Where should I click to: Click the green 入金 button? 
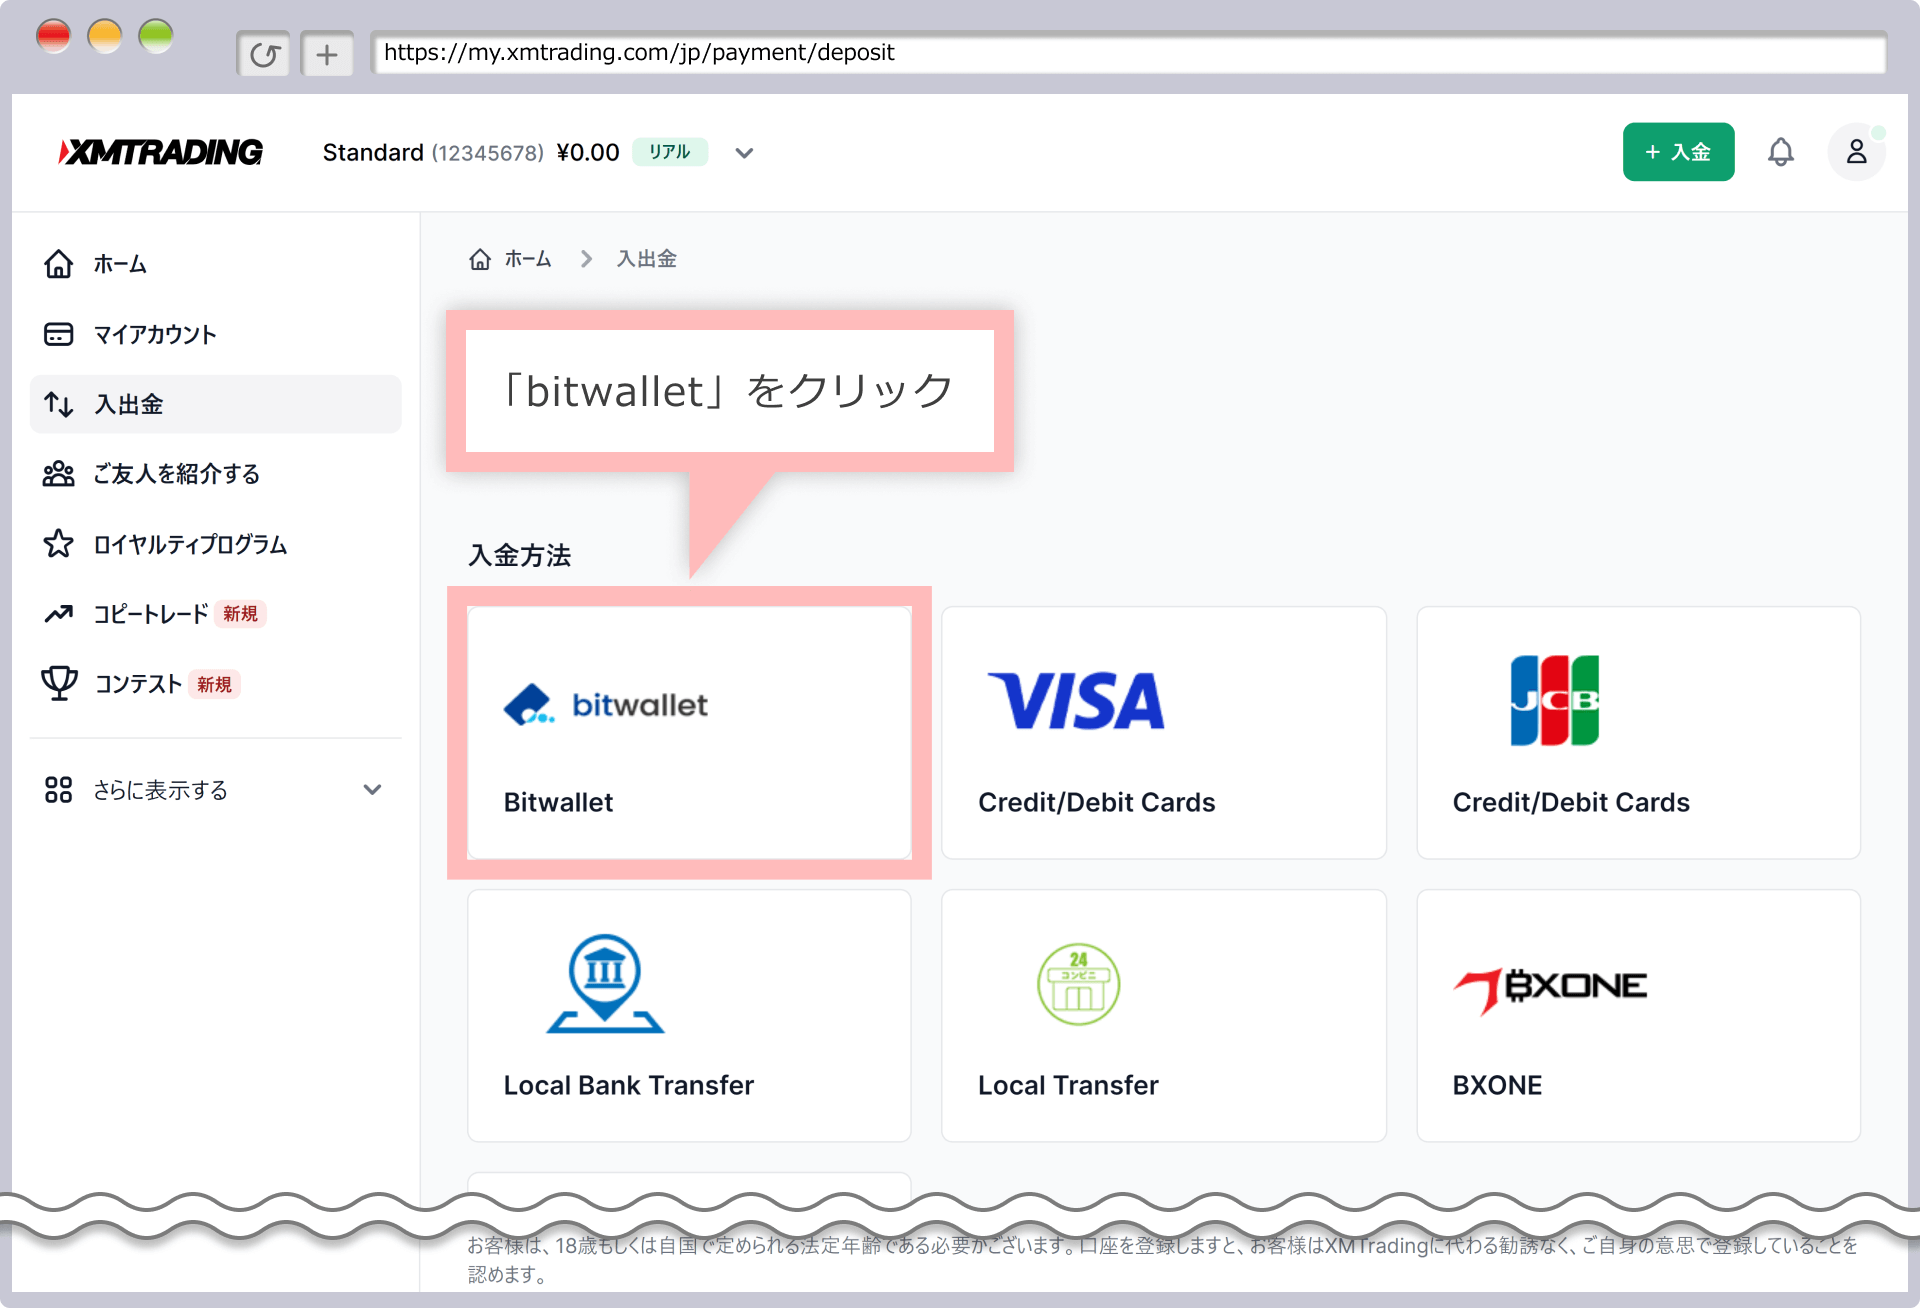(x=1678, y=152)
